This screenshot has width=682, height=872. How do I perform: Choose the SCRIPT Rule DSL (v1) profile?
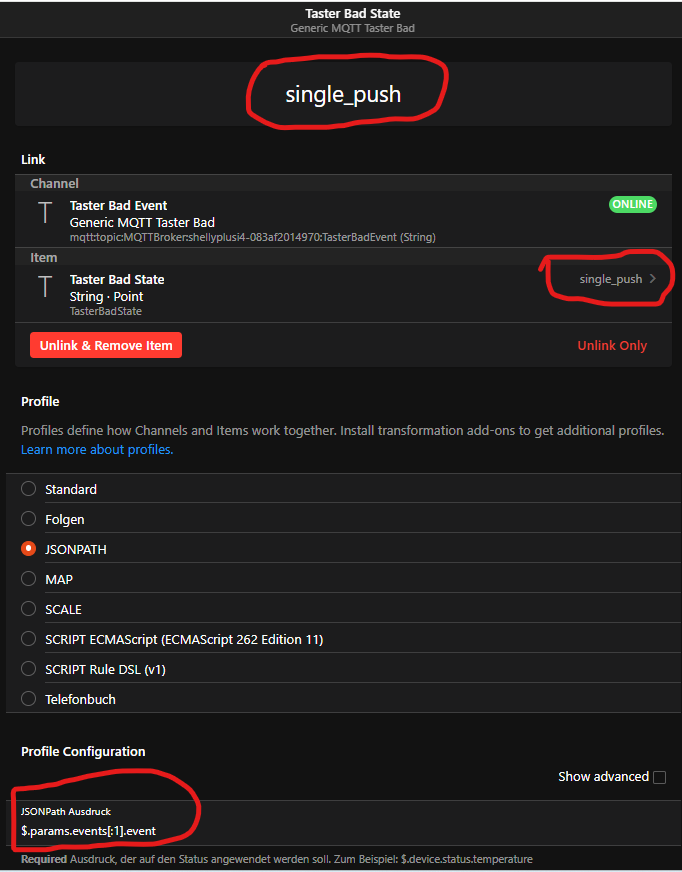[28, 669]
